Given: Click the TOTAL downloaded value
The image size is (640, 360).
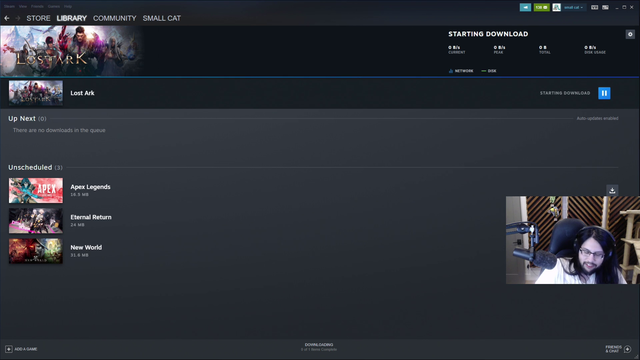Looking at the screenshot, I should (542, 47).
